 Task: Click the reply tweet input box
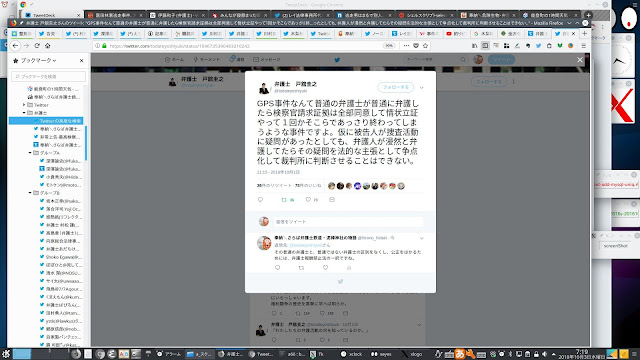click(x=348, y=222)
